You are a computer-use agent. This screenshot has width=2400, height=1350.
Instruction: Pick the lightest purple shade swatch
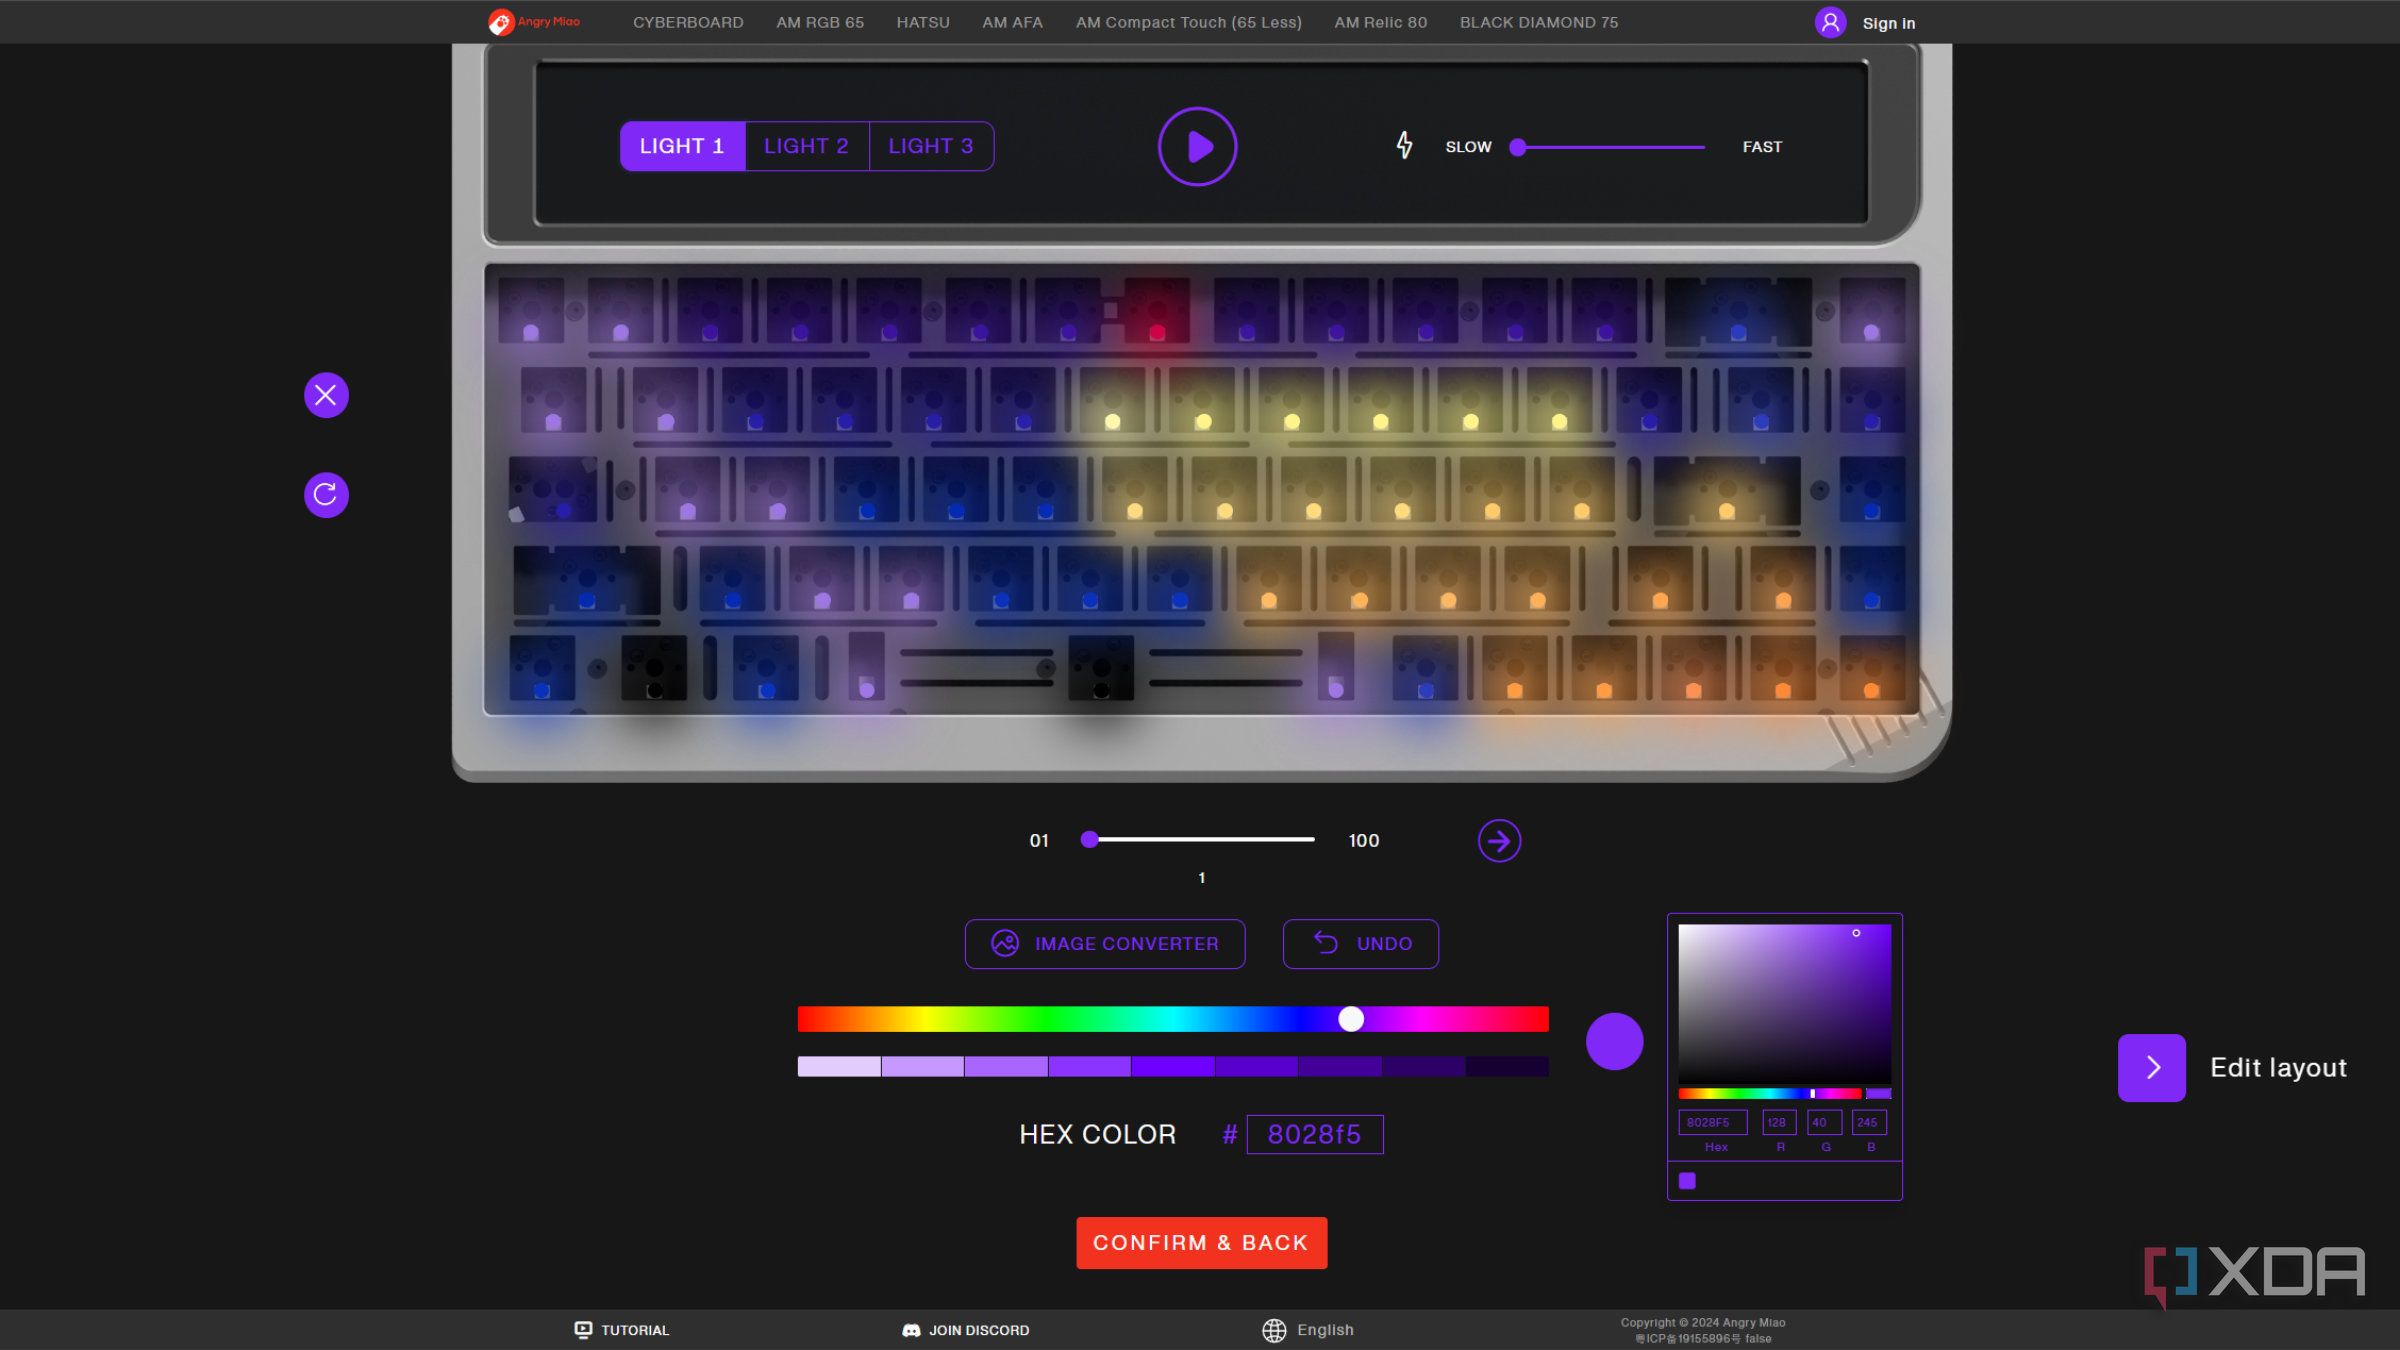tap(839, 1067)
